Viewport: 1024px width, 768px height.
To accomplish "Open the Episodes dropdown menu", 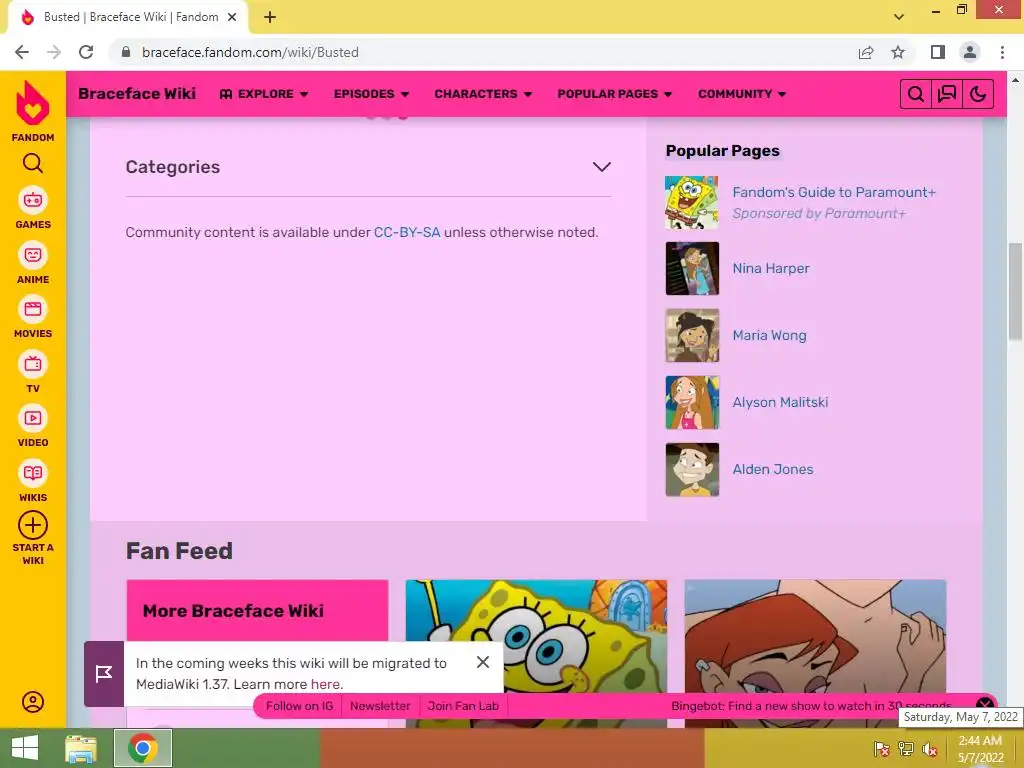I will coord(371,94).
